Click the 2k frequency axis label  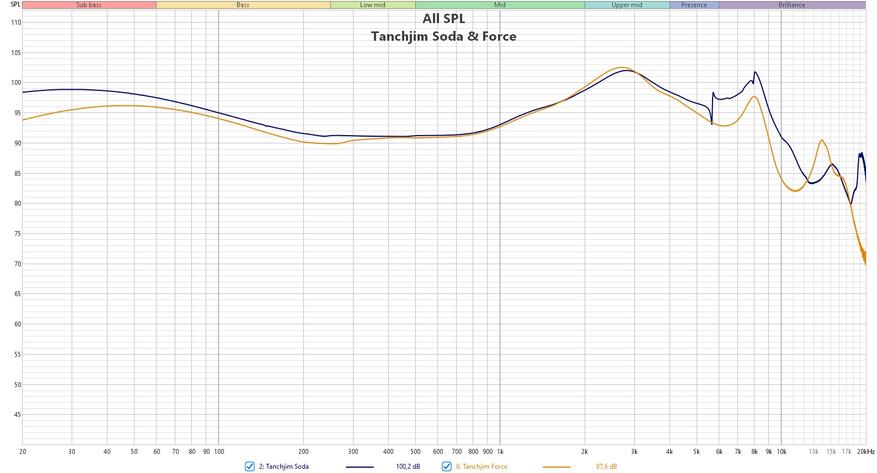pos(585,451)
